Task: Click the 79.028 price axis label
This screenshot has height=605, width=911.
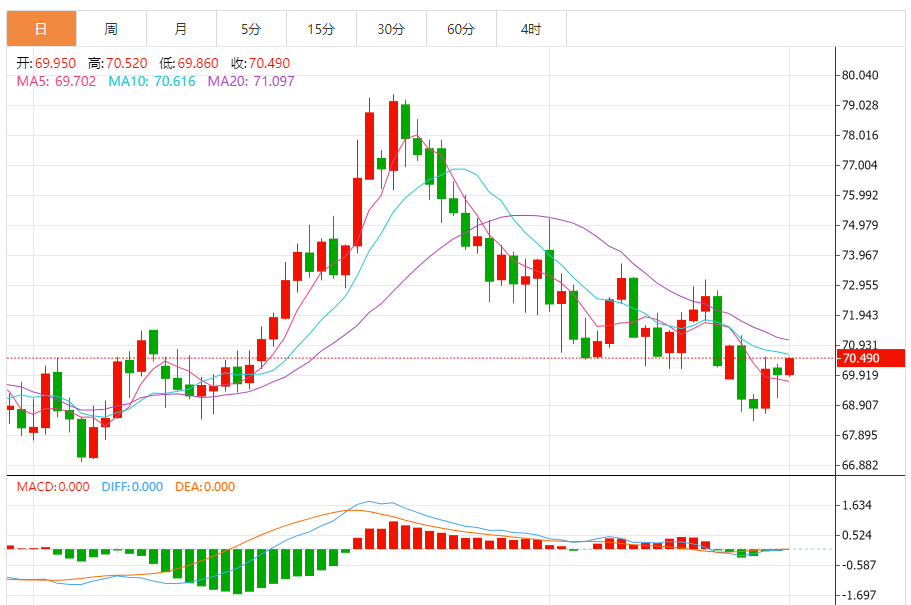Action: pyautogui.click(x=860, y=105)
